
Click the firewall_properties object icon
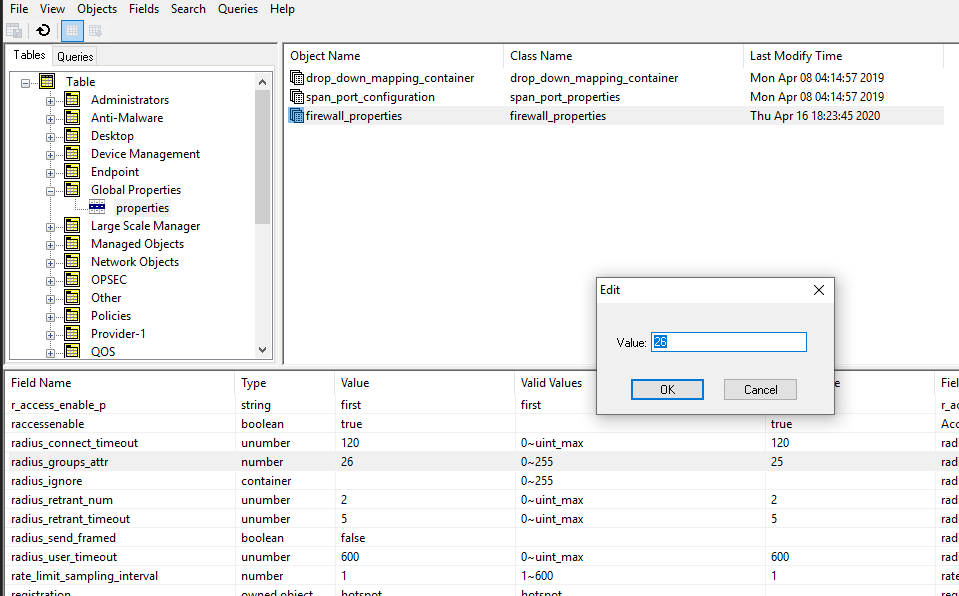(297, 116)
